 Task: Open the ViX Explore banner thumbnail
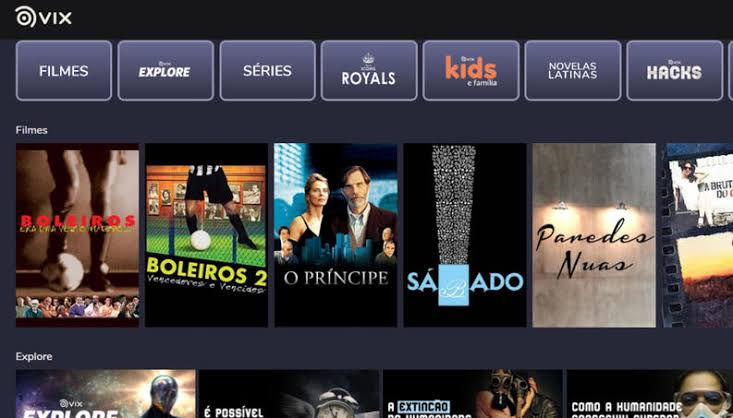[x=106, y=394]
